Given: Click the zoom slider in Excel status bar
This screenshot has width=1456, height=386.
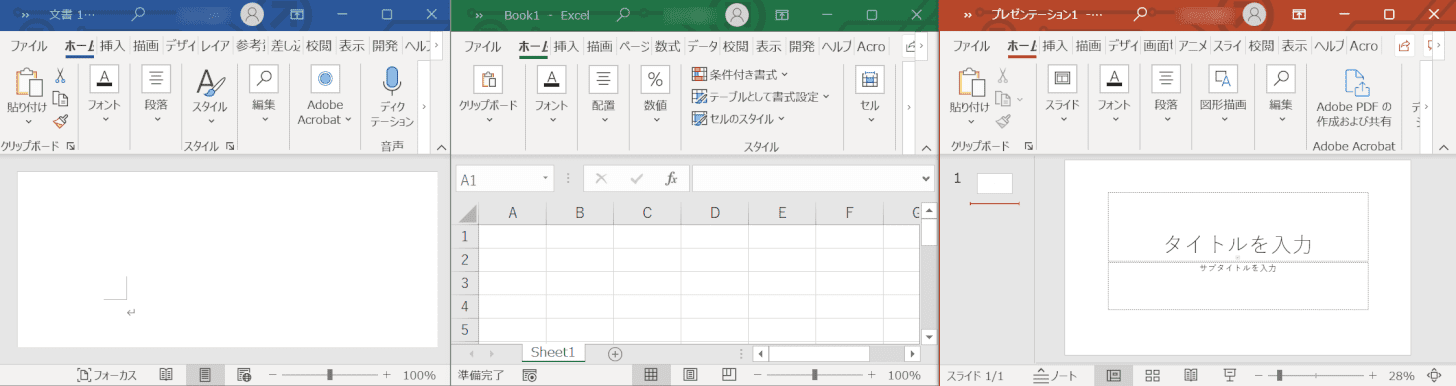Looking at the screenshot, I should [x=816, y=375].
